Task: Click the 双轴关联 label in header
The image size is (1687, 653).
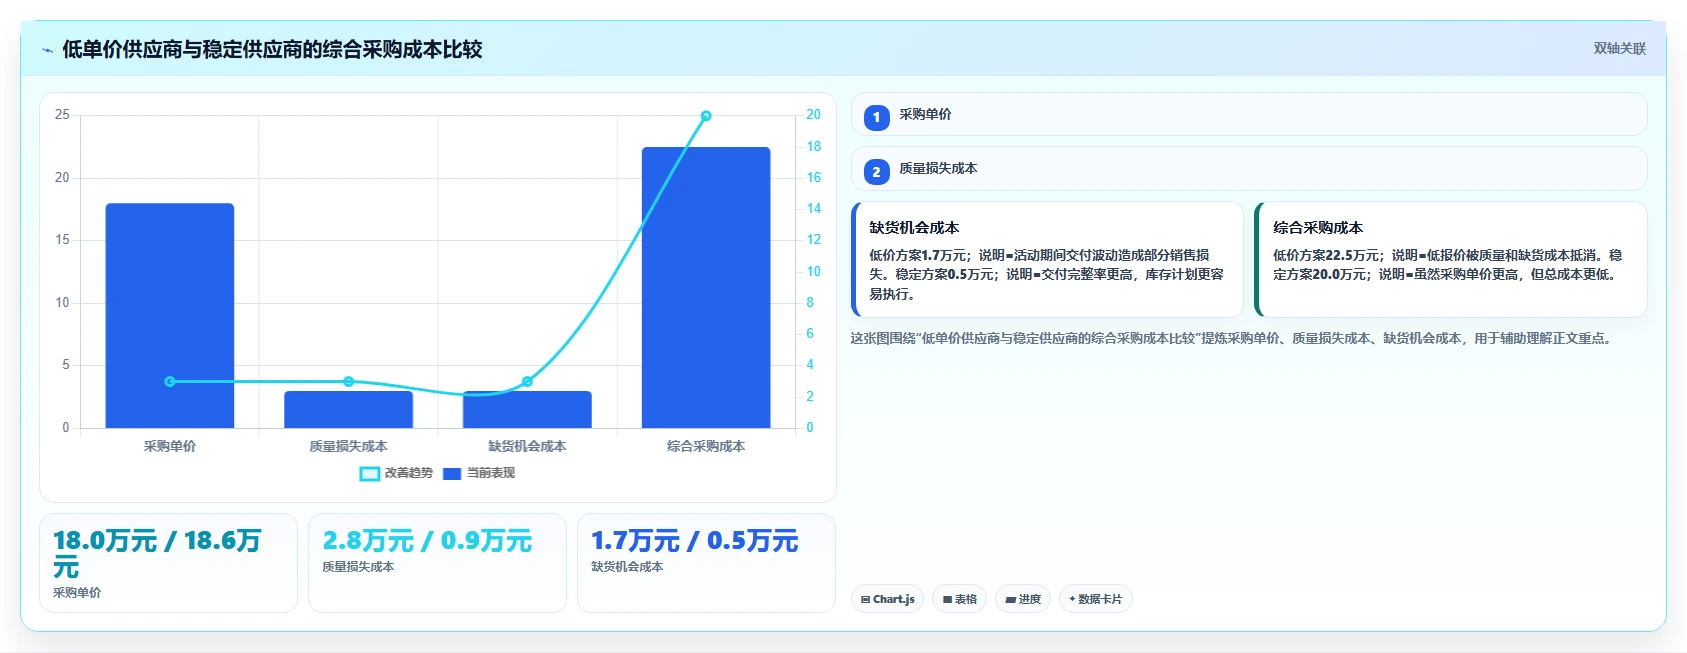Action: click(x=1619, y=49)
